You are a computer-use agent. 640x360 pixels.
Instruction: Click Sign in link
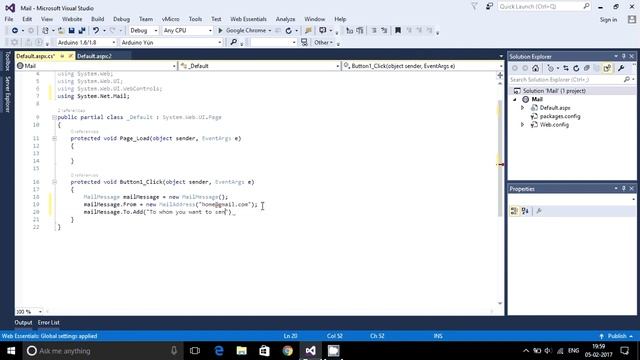[608, 20]
